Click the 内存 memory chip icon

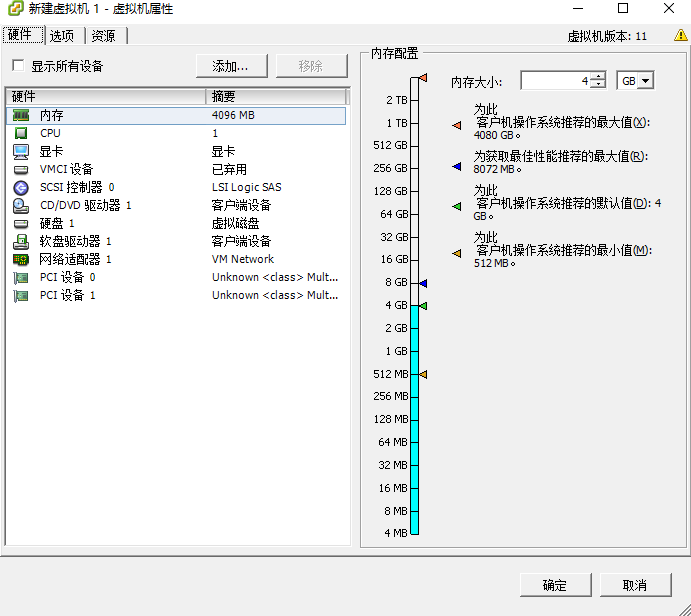pos(21,115)
